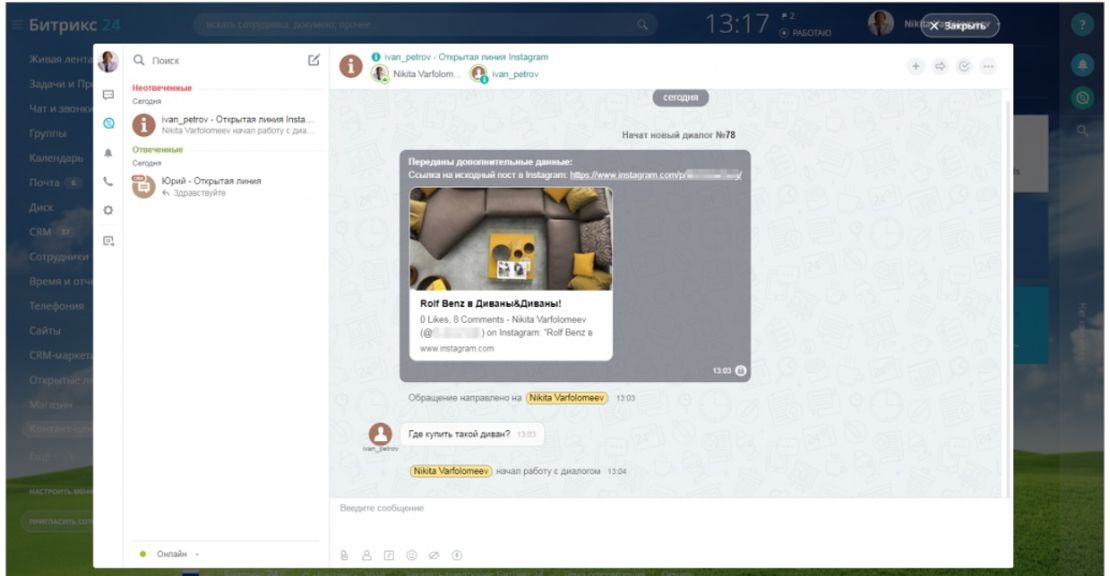
Task: Click the bottom sidebar icon below the gear
Action: click(108, 241)
